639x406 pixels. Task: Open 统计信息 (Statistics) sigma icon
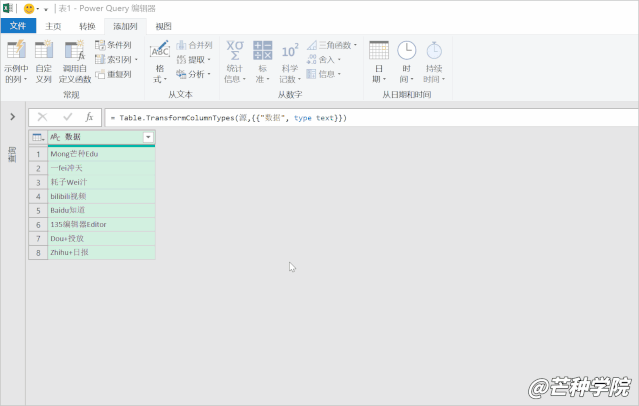click(x=234, y=52)
